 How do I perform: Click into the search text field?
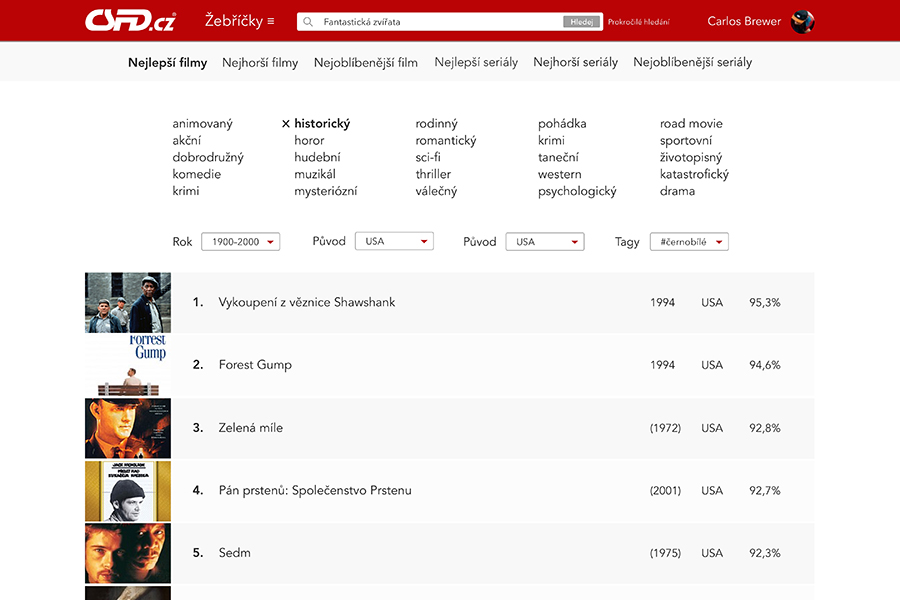[440, 22]
